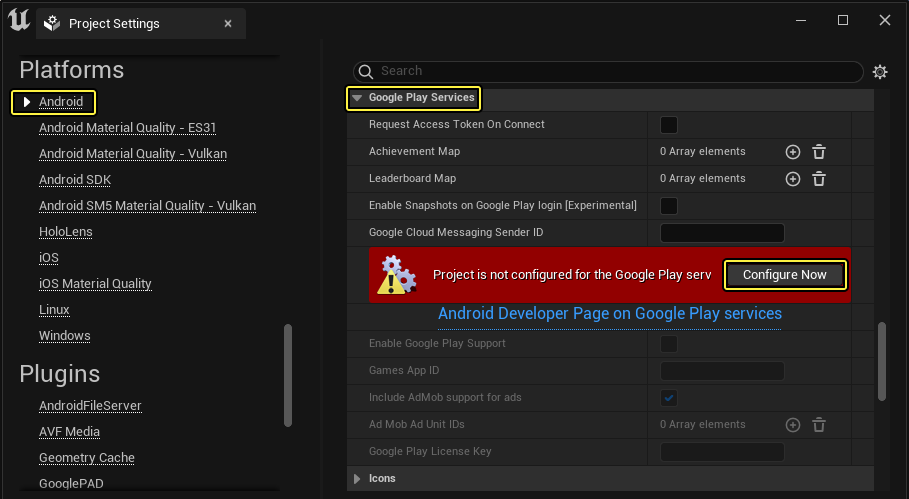
Task: Focus the settings Search field
Action: (x=608, y=71)
